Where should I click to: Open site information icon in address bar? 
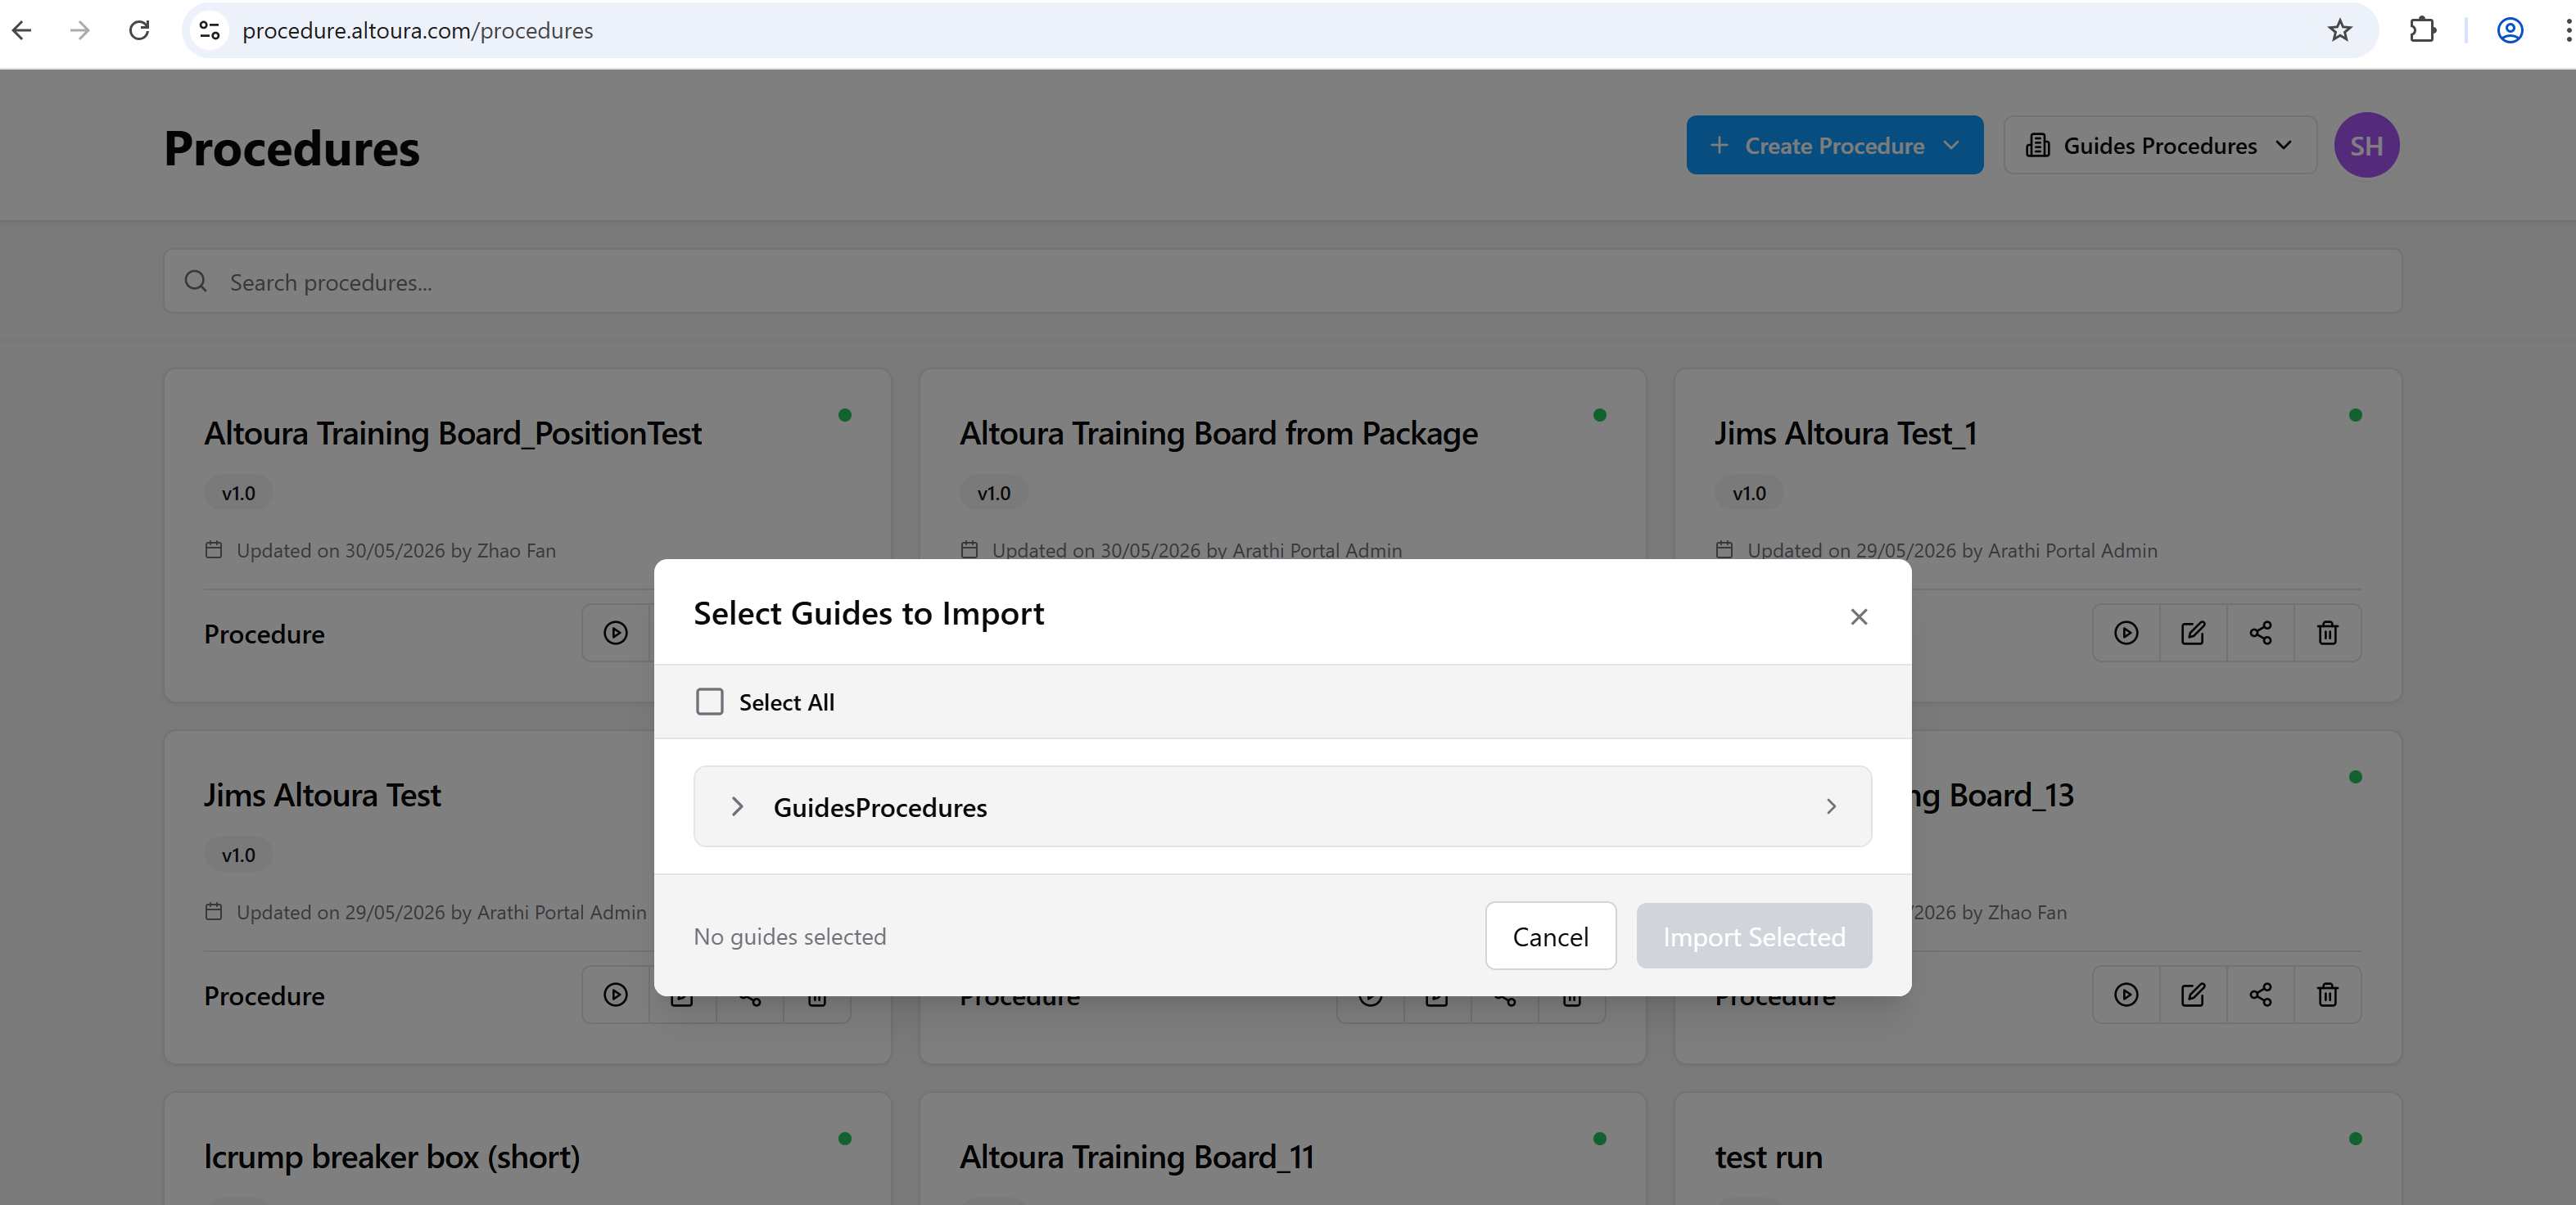tap(209, 30)
